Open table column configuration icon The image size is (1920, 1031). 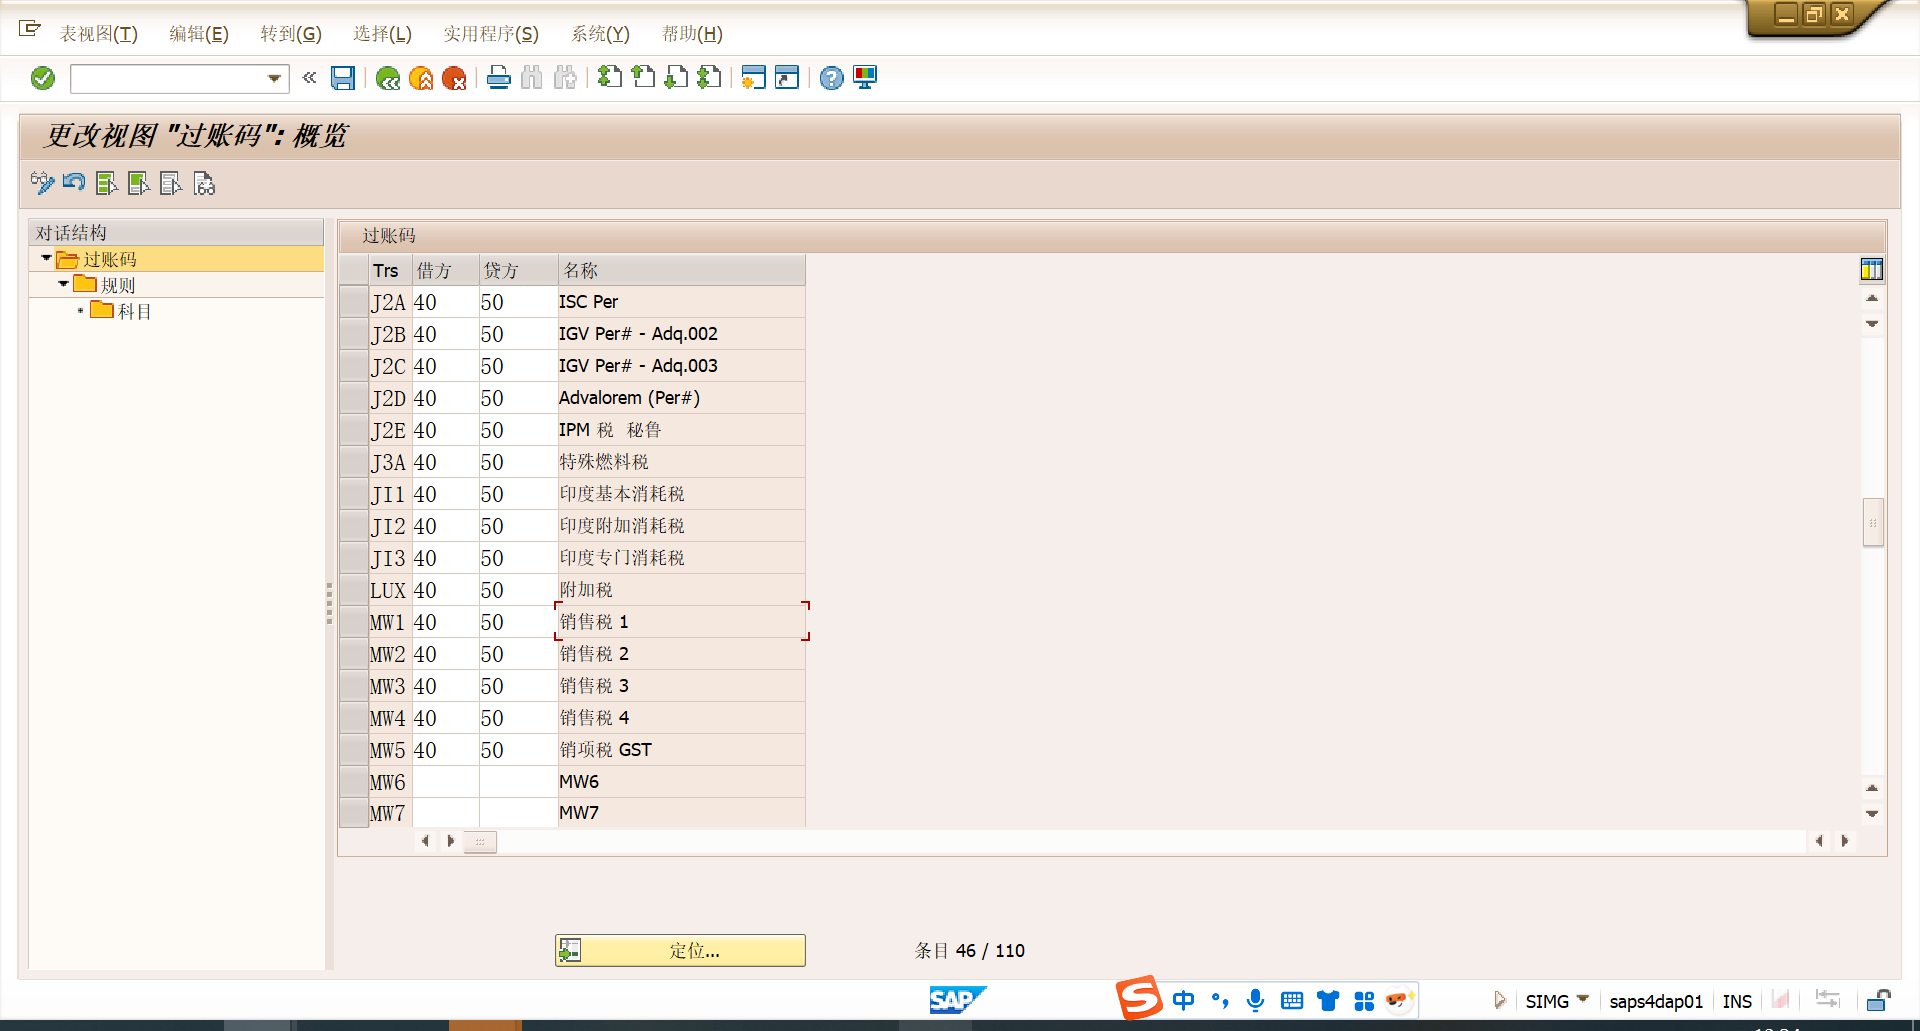tap(1871, 269)
